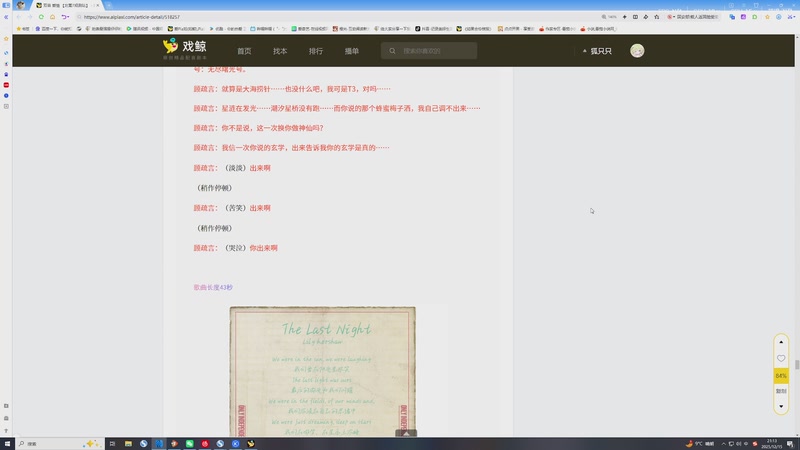Viewport: 800px width, 450px height.
Task: Click the browser forward arrow
Action: 30,17
